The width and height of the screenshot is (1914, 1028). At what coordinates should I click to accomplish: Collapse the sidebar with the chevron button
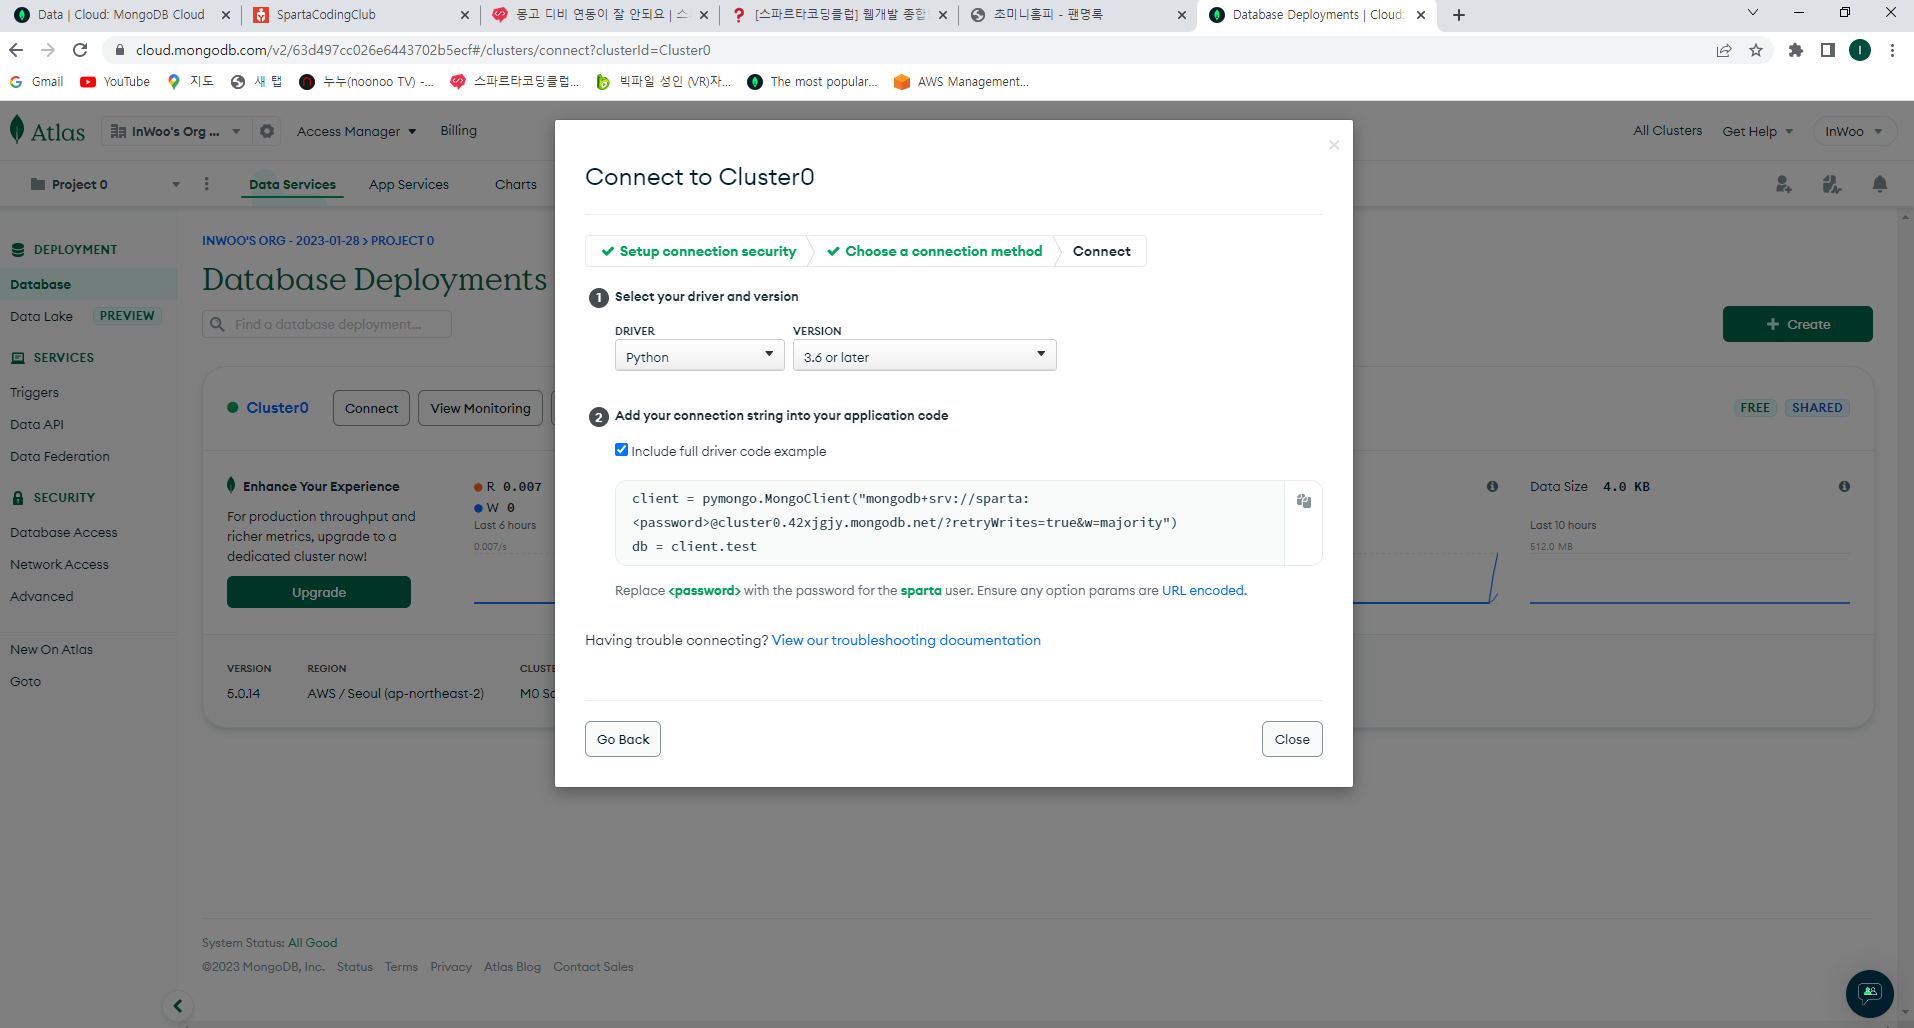coord(177,1006)
